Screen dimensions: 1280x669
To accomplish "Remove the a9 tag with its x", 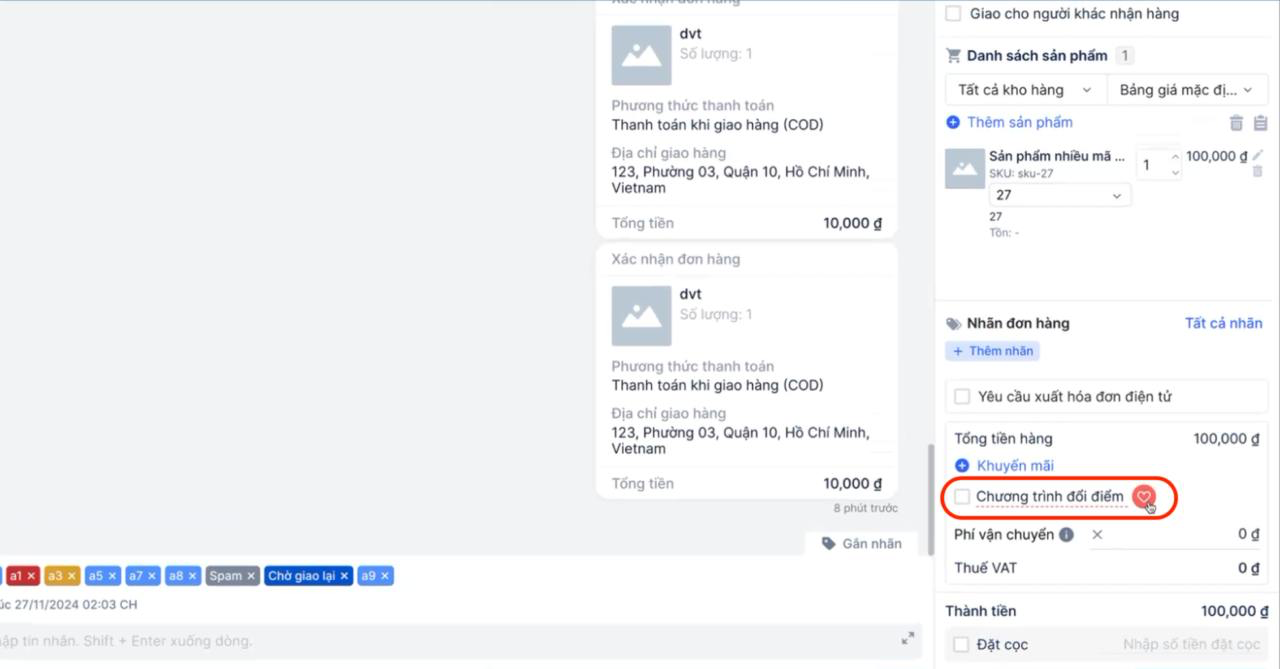I will pyautogui.click(x=385, y=576).
